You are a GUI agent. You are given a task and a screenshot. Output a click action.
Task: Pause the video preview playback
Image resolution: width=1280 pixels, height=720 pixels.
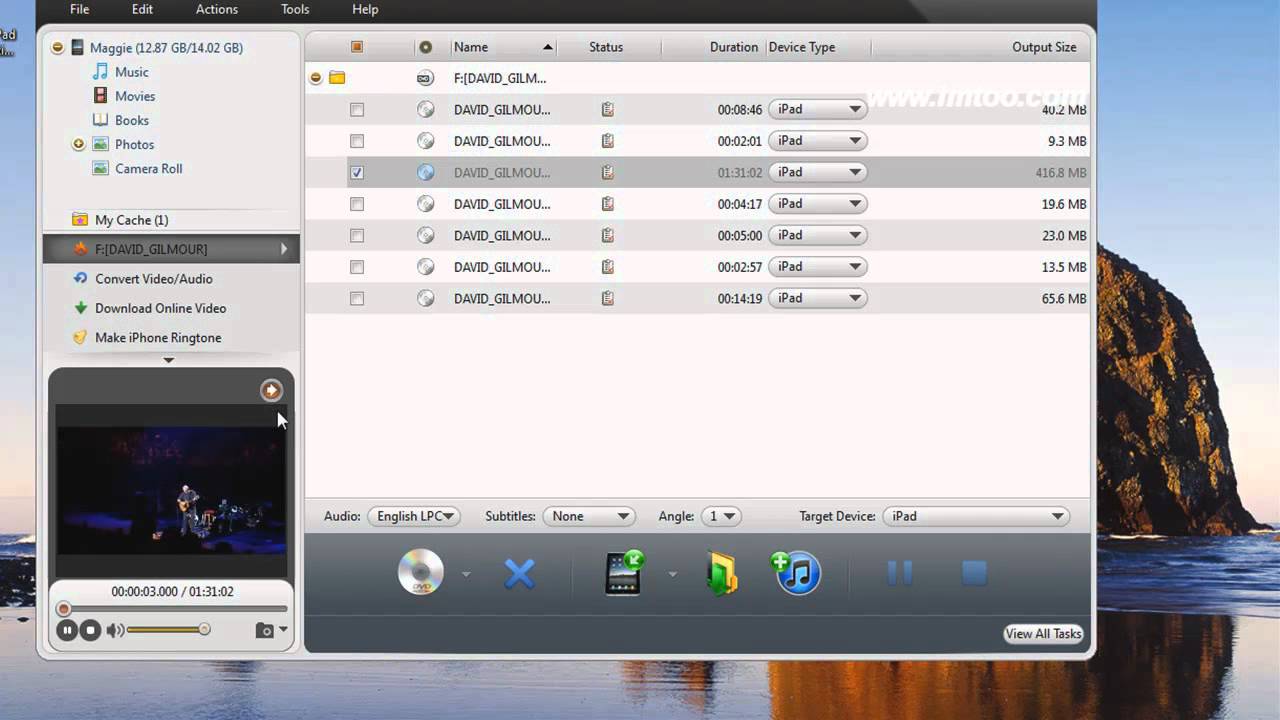(x=67, y=630)
